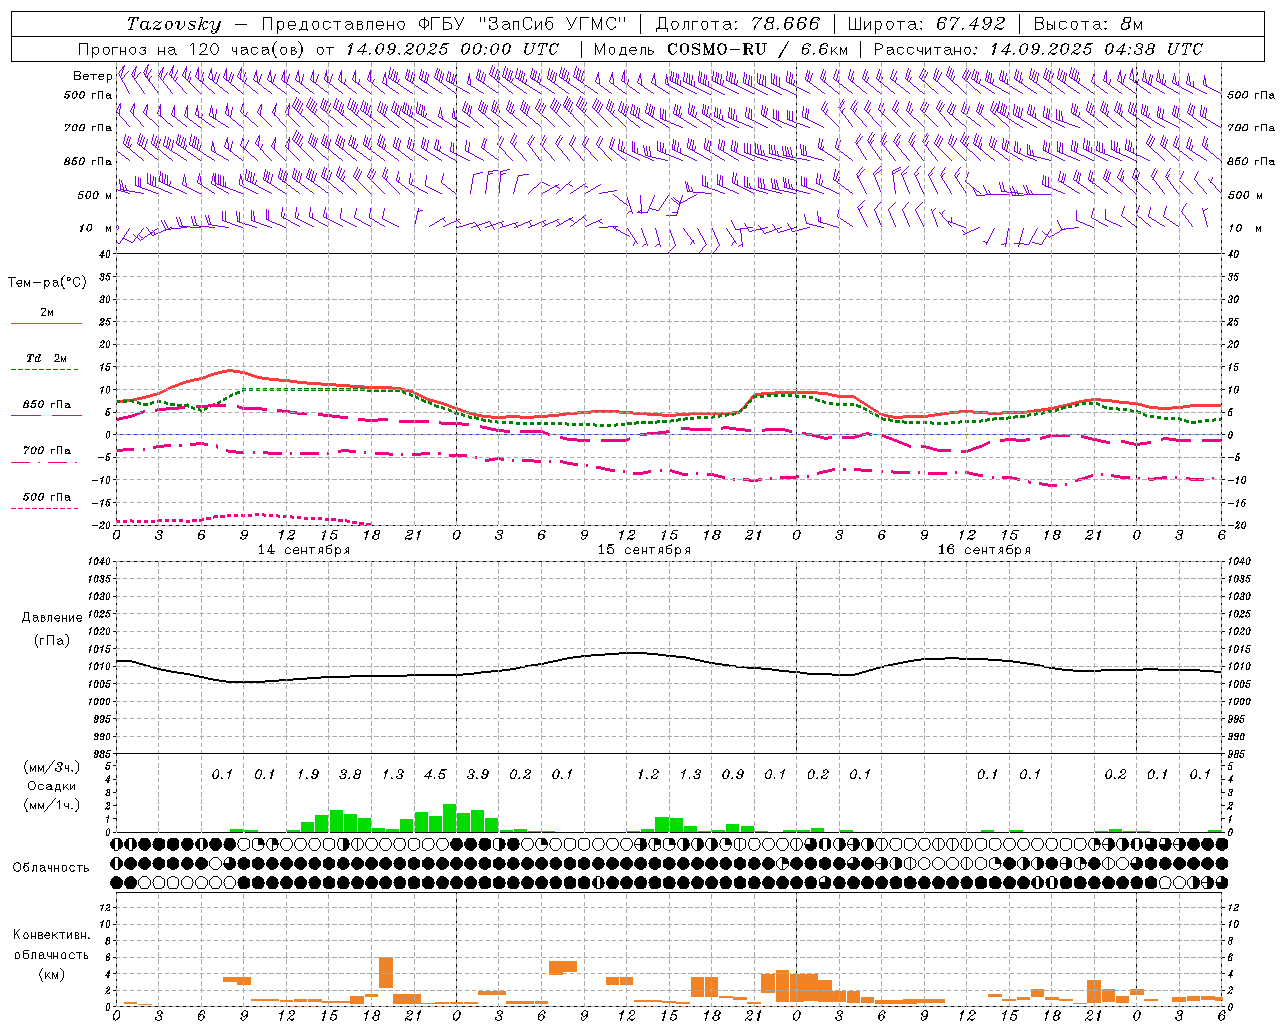Screen dimensions: 1280x1024
Task: Click the "1.2" three-hour precipitation value
Action: [x=648, y=774]
